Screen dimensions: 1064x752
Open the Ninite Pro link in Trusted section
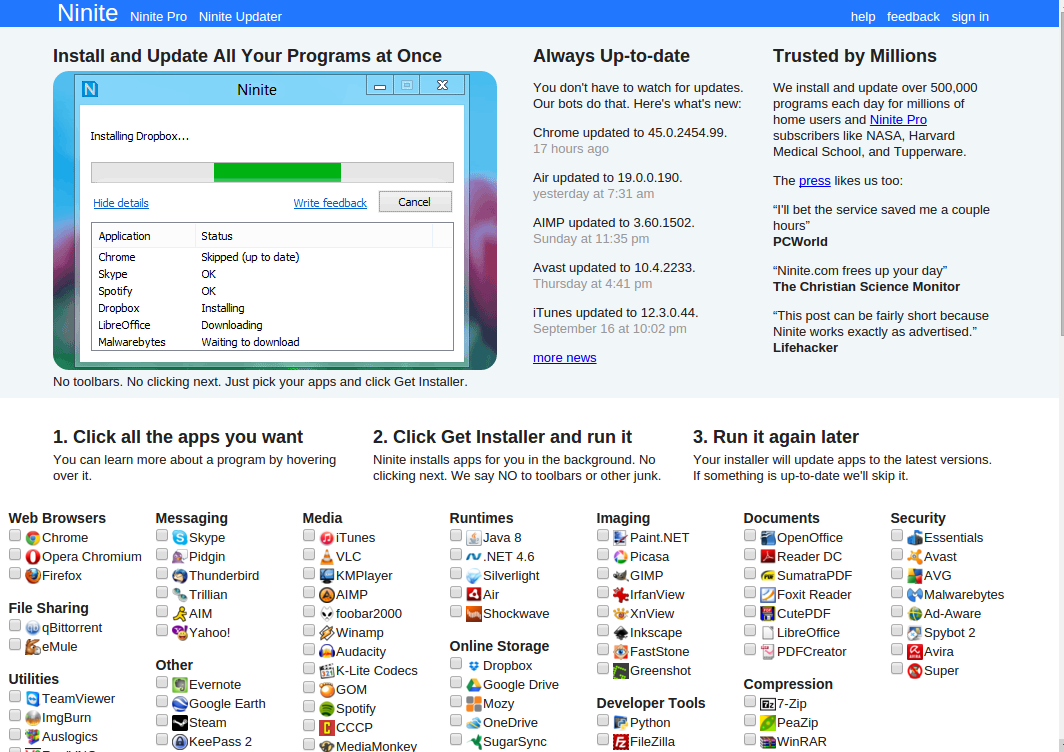click(898, 120)
